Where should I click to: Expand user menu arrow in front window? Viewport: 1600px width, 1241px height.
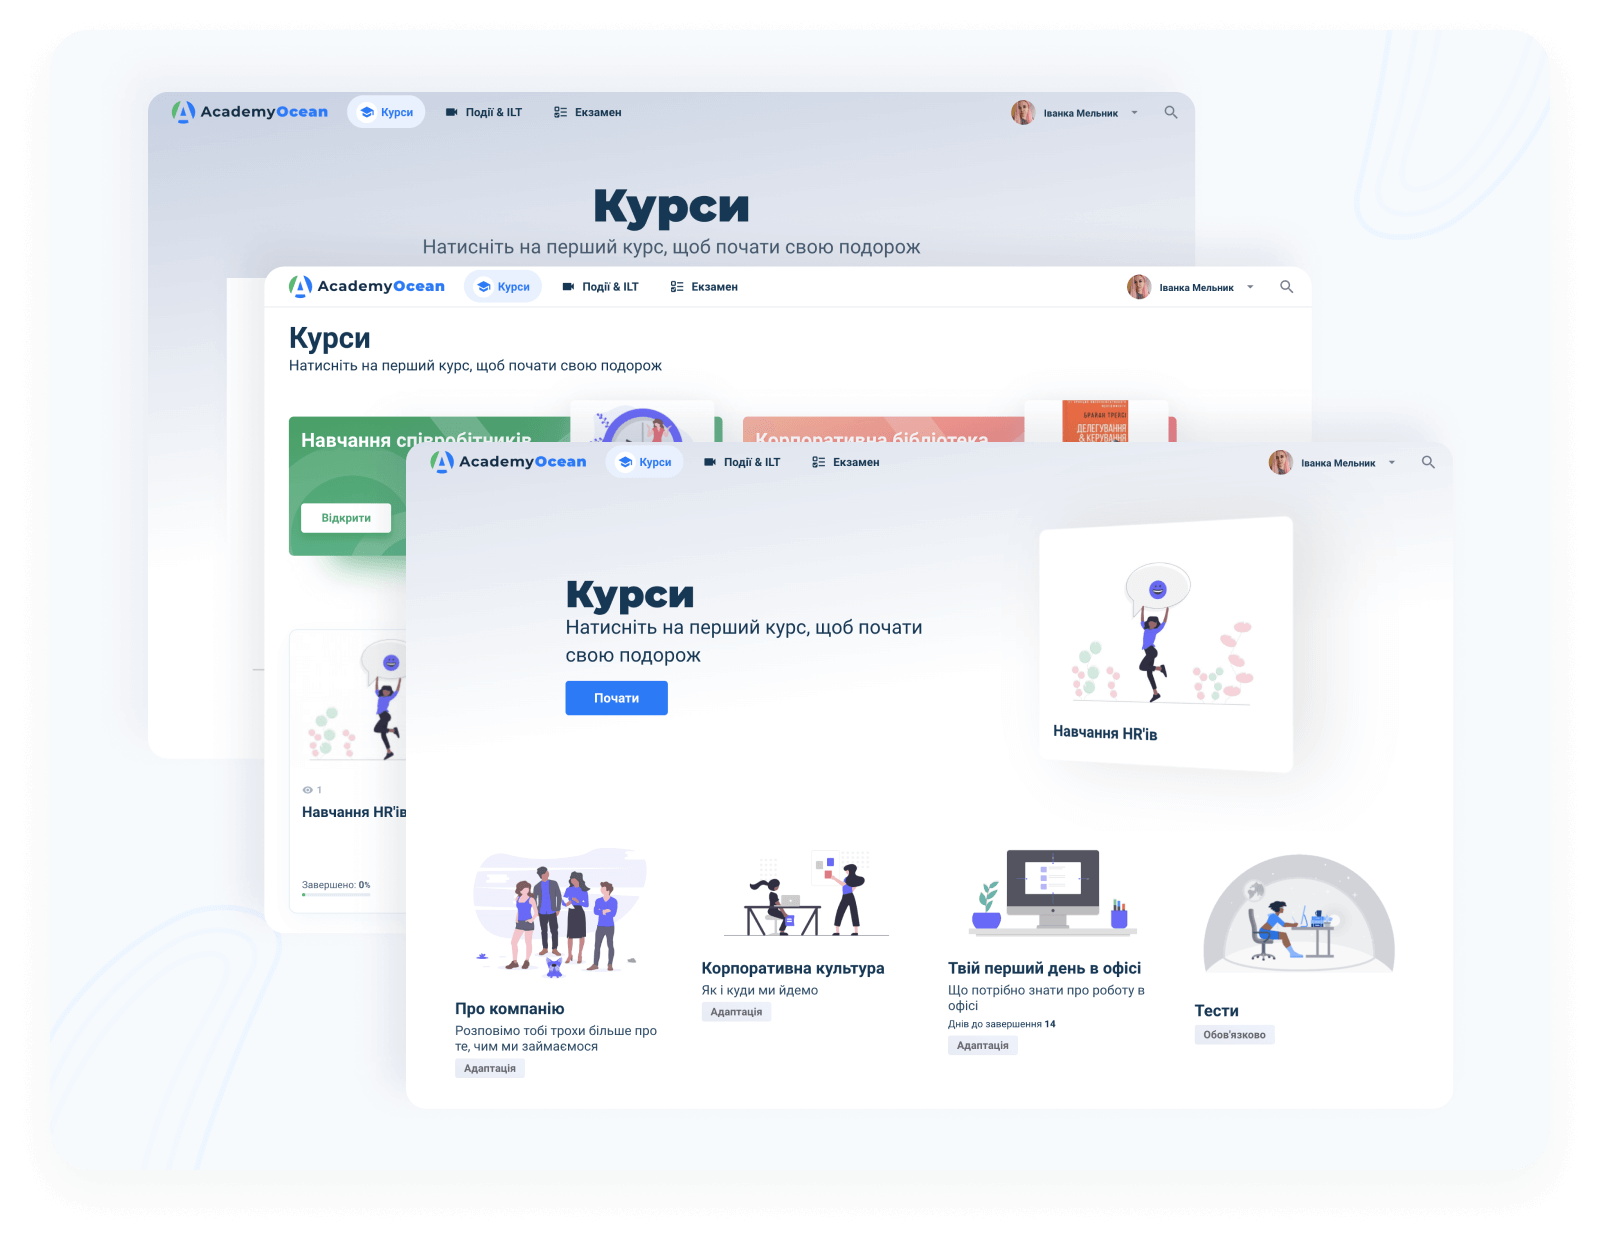(1391, 462)
